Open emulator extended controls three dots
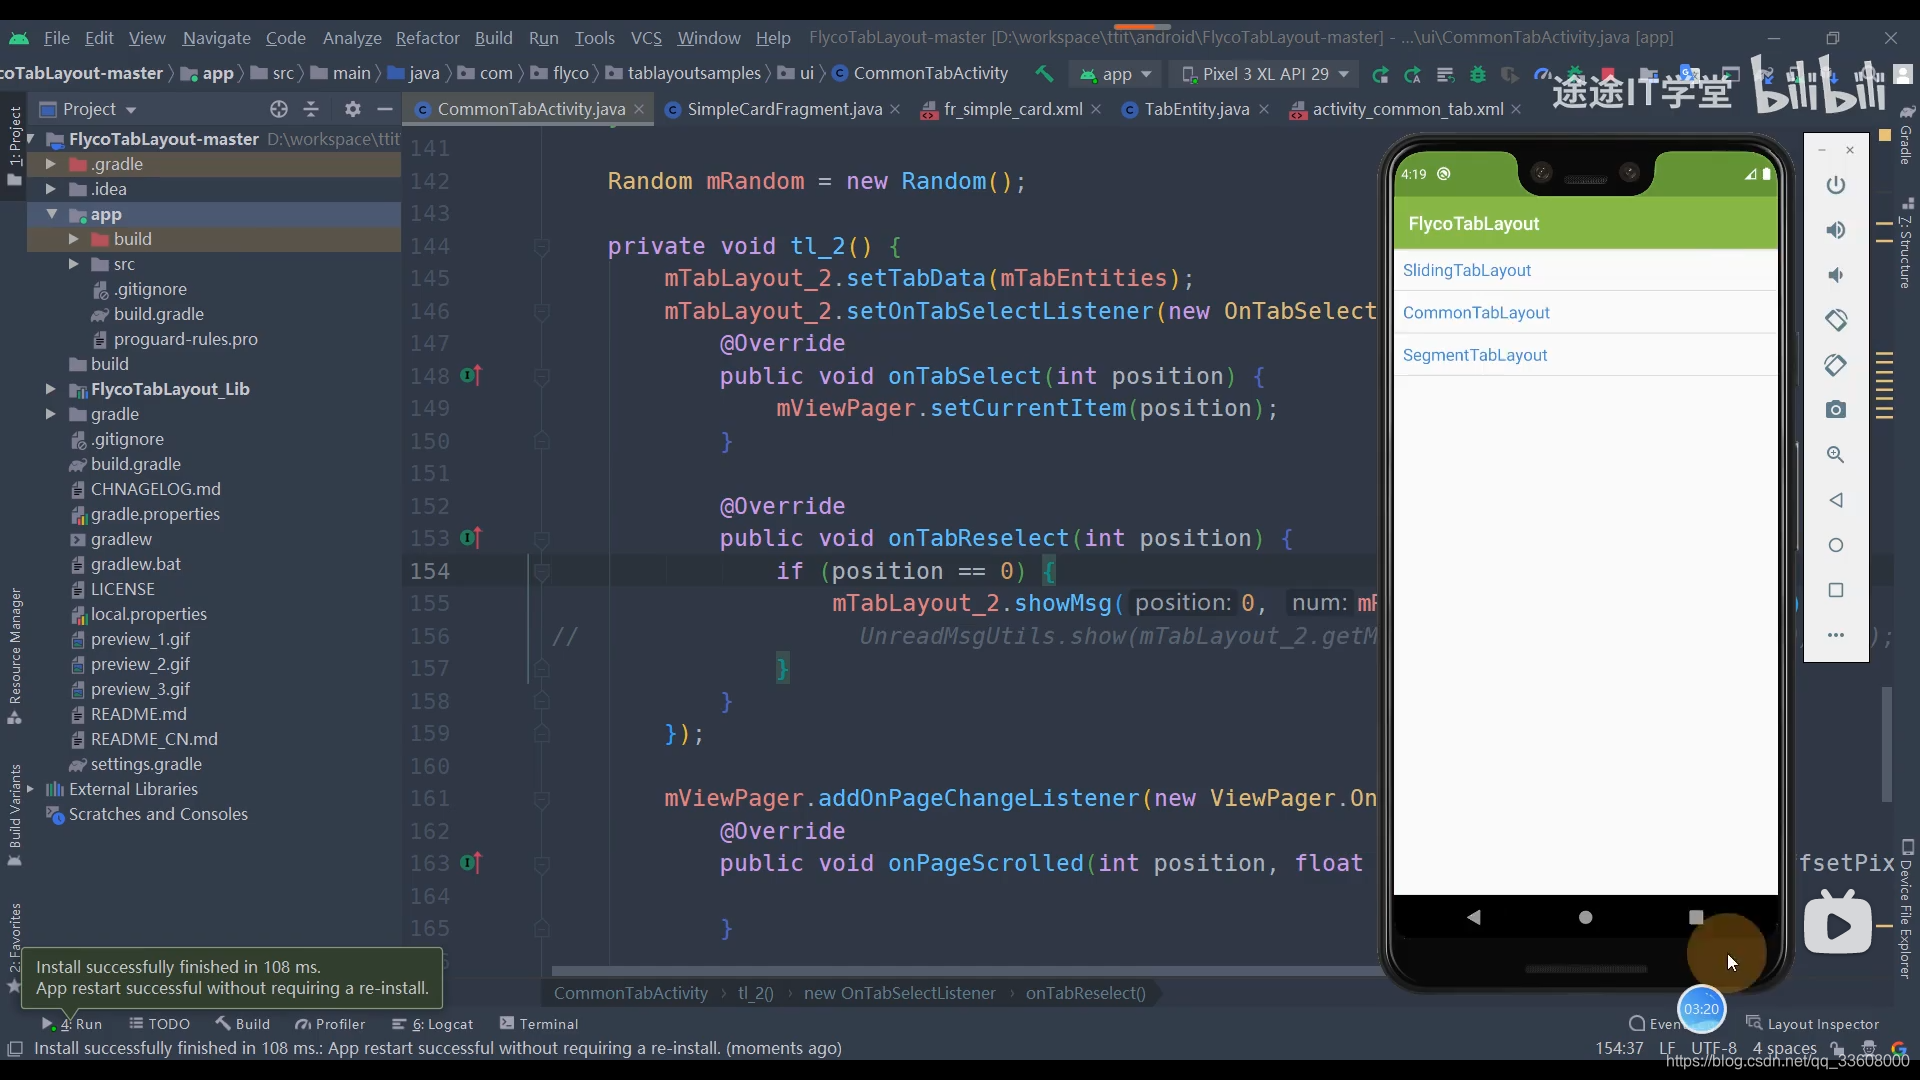The width and height of the screenshot is (1920, 1080). pyautogui.click(x=1836, y=635)
